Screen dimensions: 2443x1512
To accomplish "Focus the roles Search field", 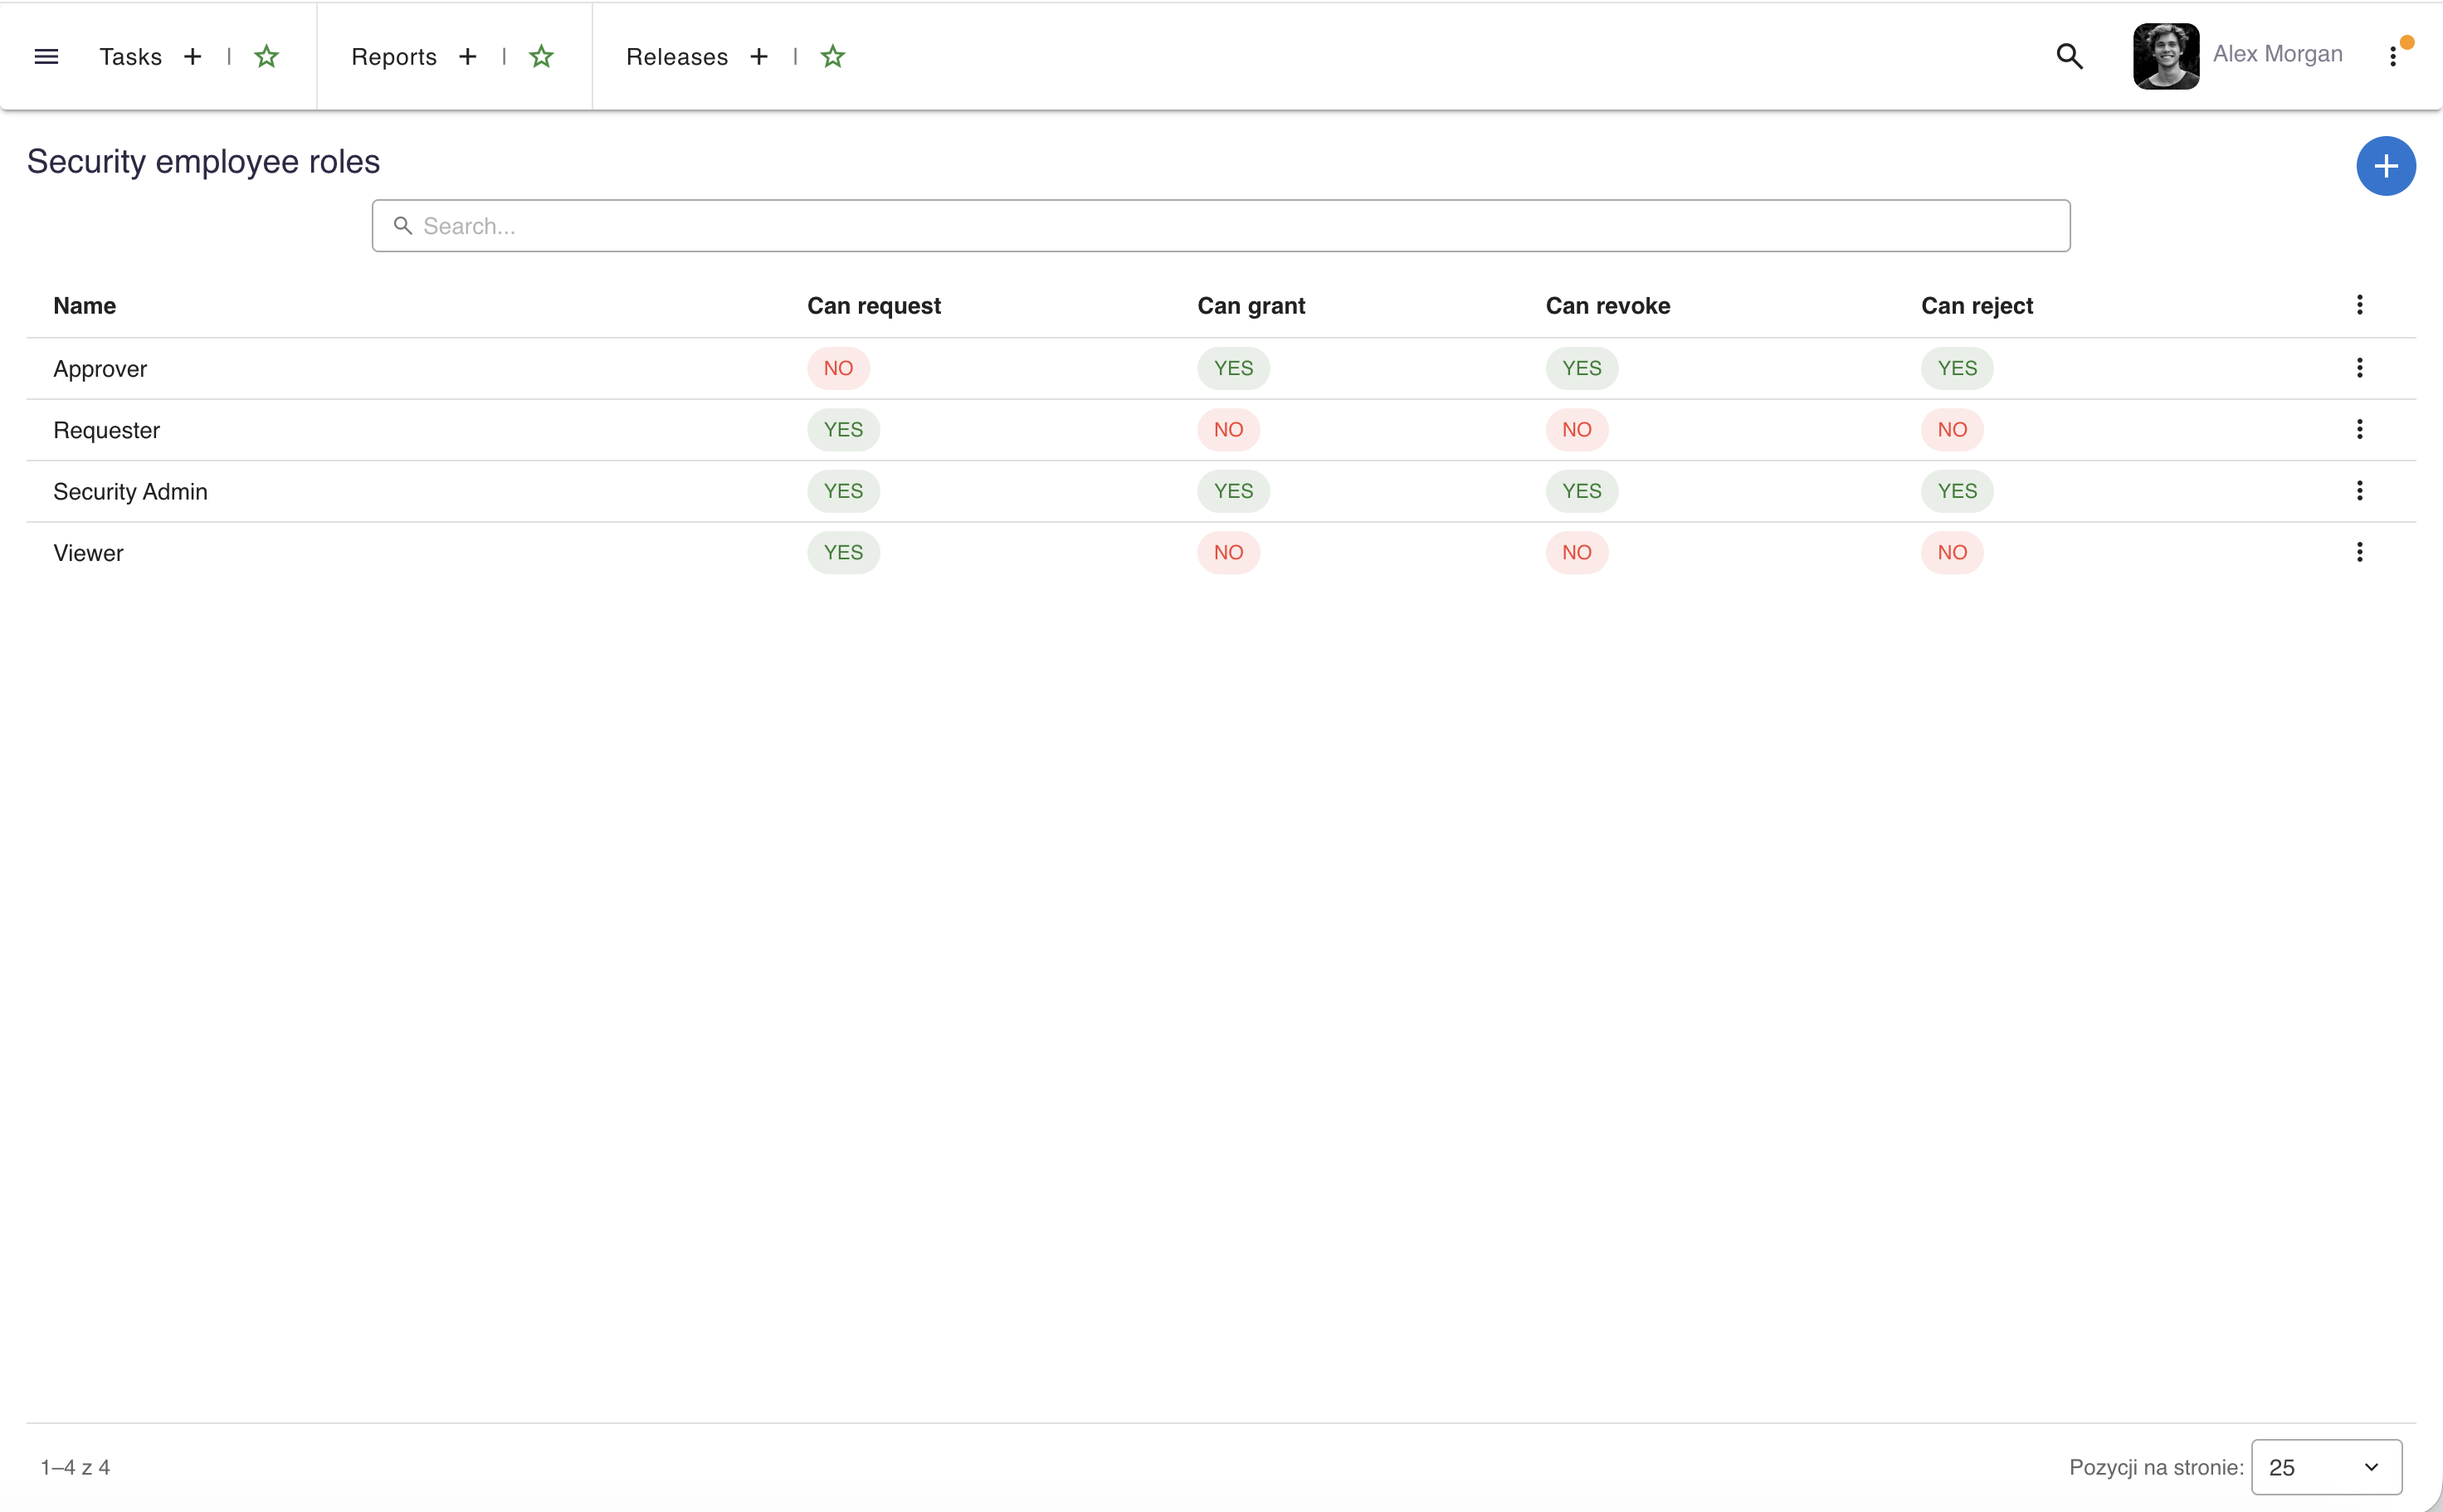I will click(x=1221, y=226).
